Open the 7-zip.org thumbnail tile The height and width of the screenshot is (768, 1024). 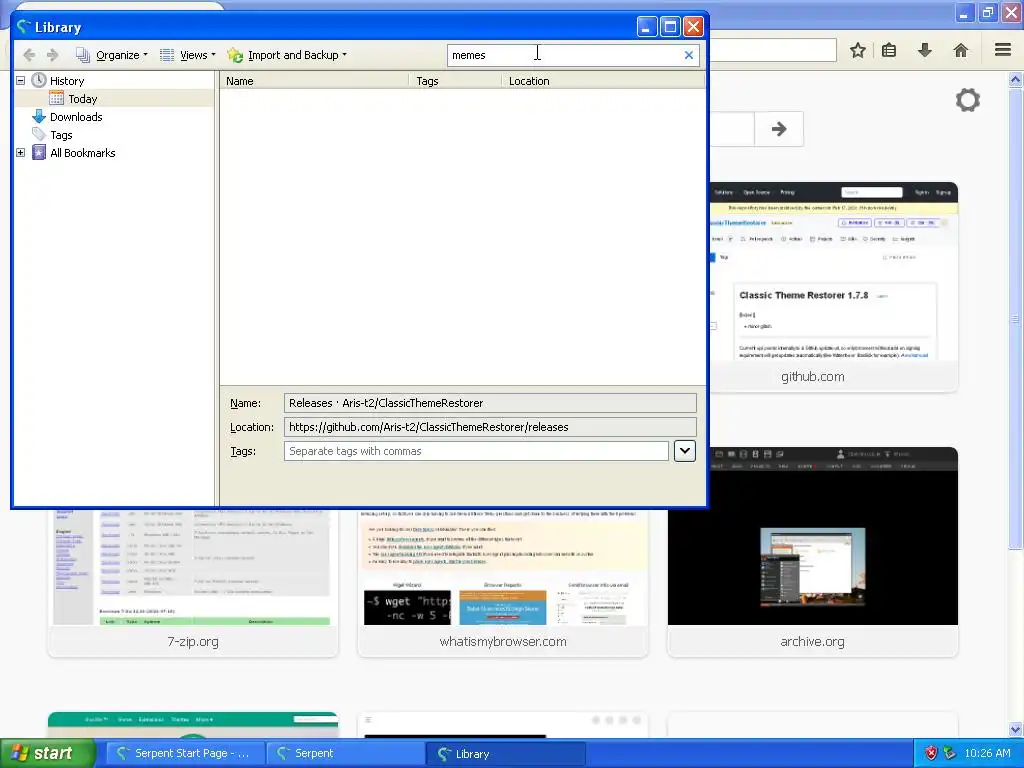coord(193,582)
